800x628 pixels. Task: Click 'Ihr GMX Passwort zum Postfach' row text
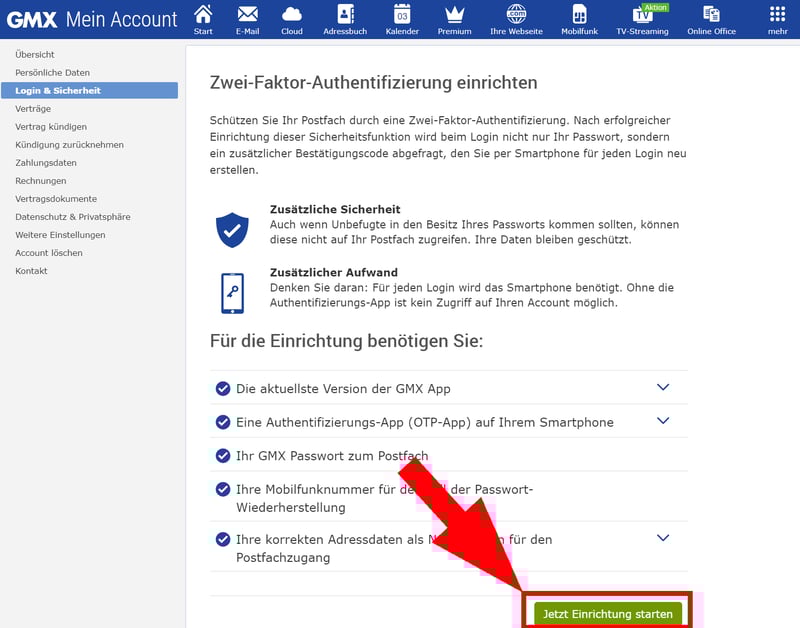tap(332, 456)
